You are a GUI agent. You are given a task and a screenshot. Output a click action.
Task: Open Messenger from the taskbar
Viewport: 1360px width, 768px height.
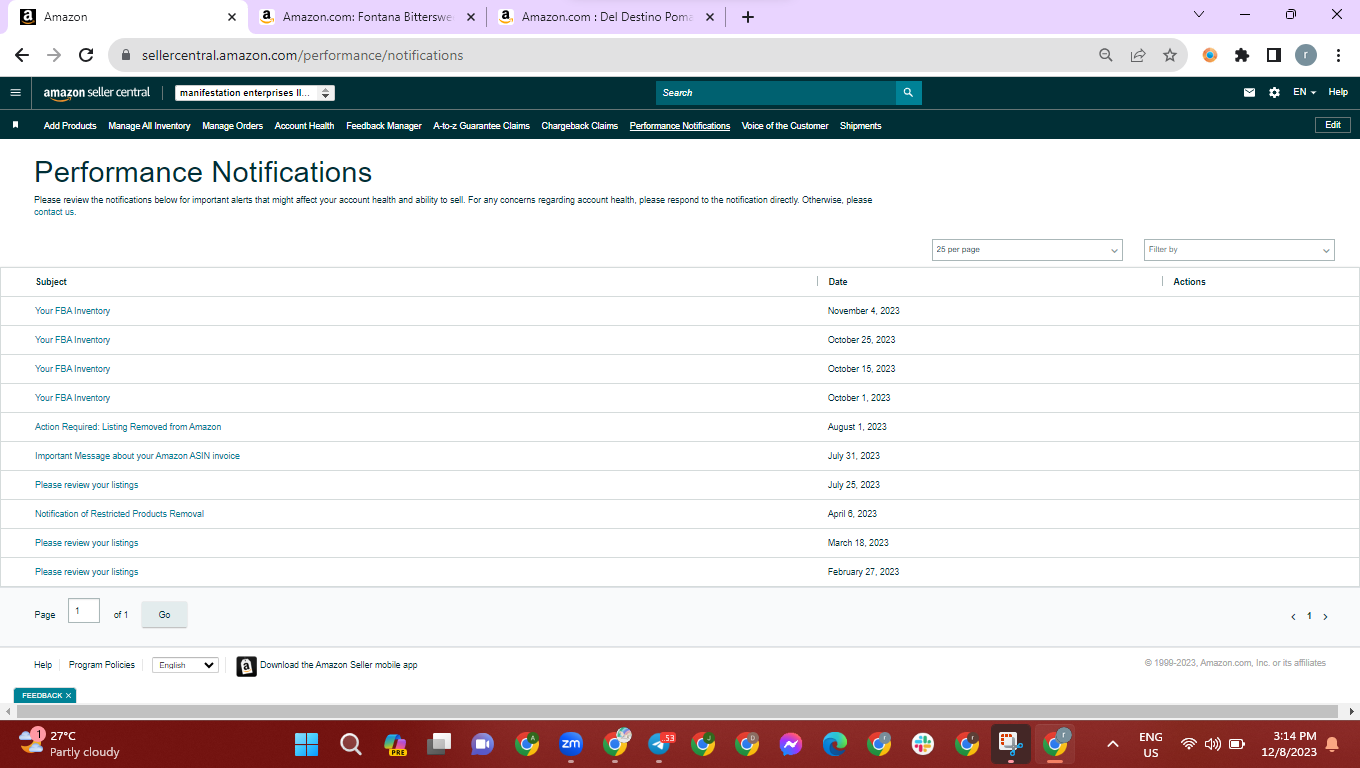pos(791,744)
